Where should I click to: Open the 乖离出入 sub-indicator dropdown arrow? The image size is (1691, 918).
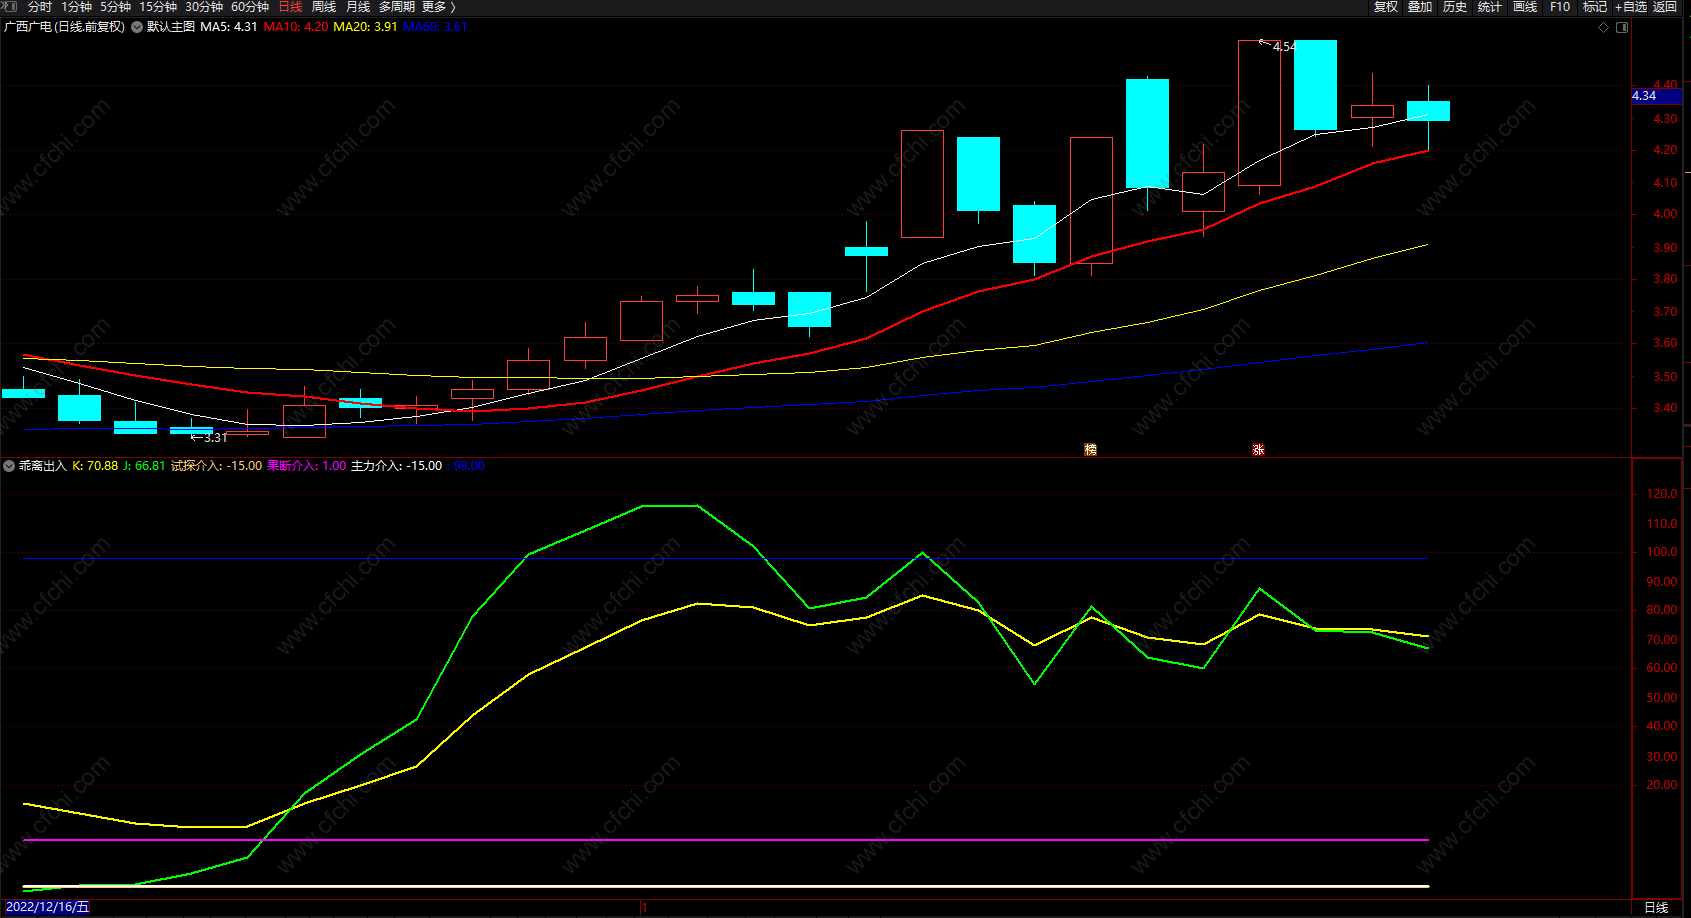coord(9,466)
